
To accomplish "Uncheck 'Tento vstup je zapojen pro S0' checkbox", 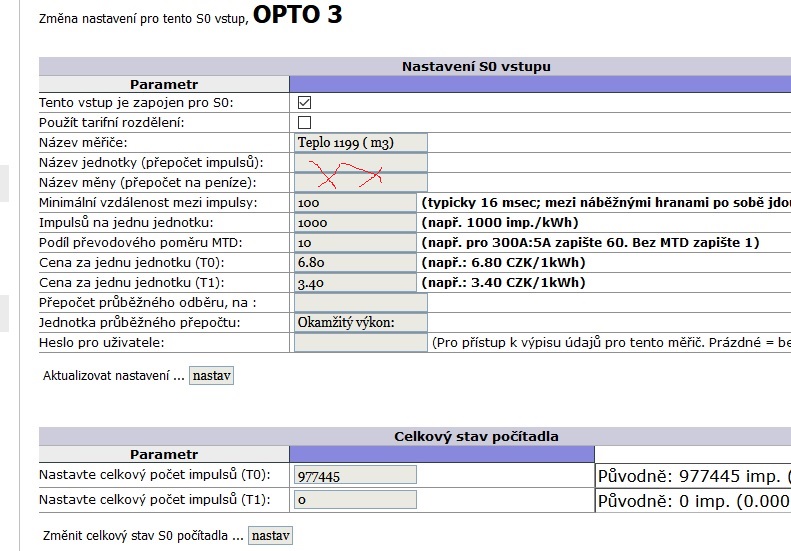I will [x=305, y=102].
